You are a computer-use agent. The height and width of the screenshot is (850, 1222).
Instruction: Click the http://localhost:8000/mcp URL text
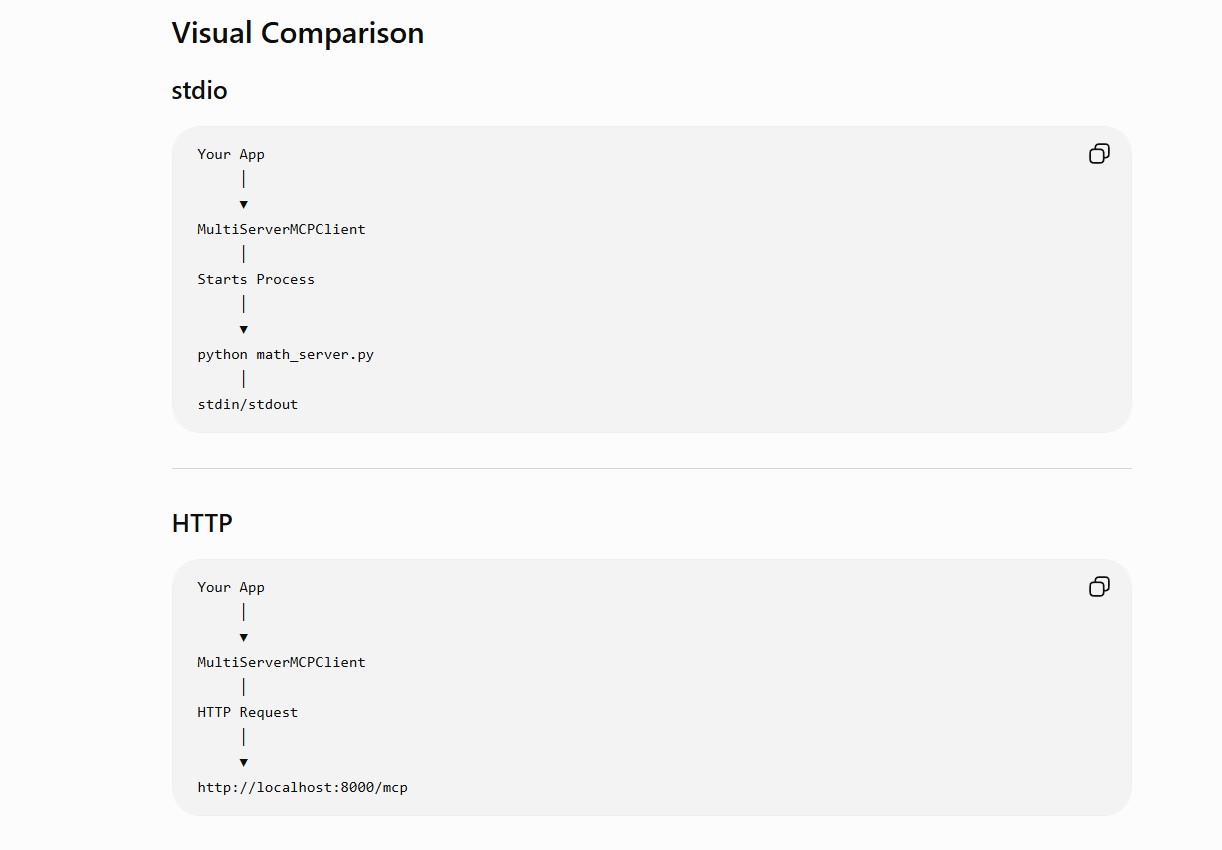coord(302,787)
